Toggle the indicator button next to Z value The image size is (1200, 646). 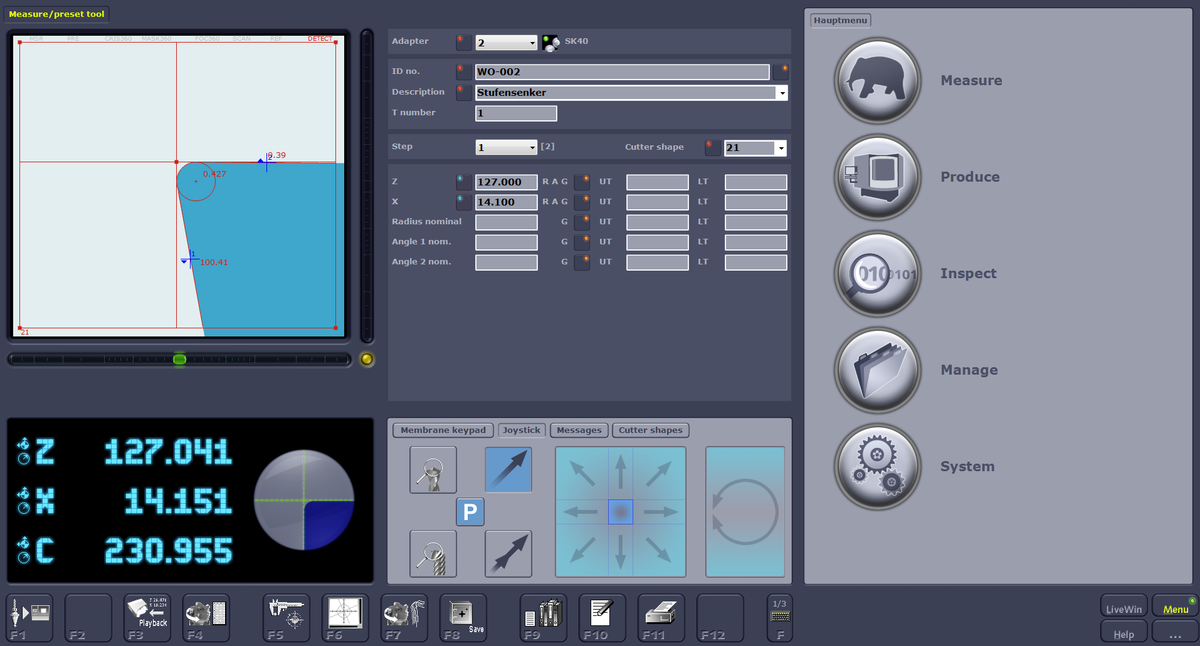(461, 182)
